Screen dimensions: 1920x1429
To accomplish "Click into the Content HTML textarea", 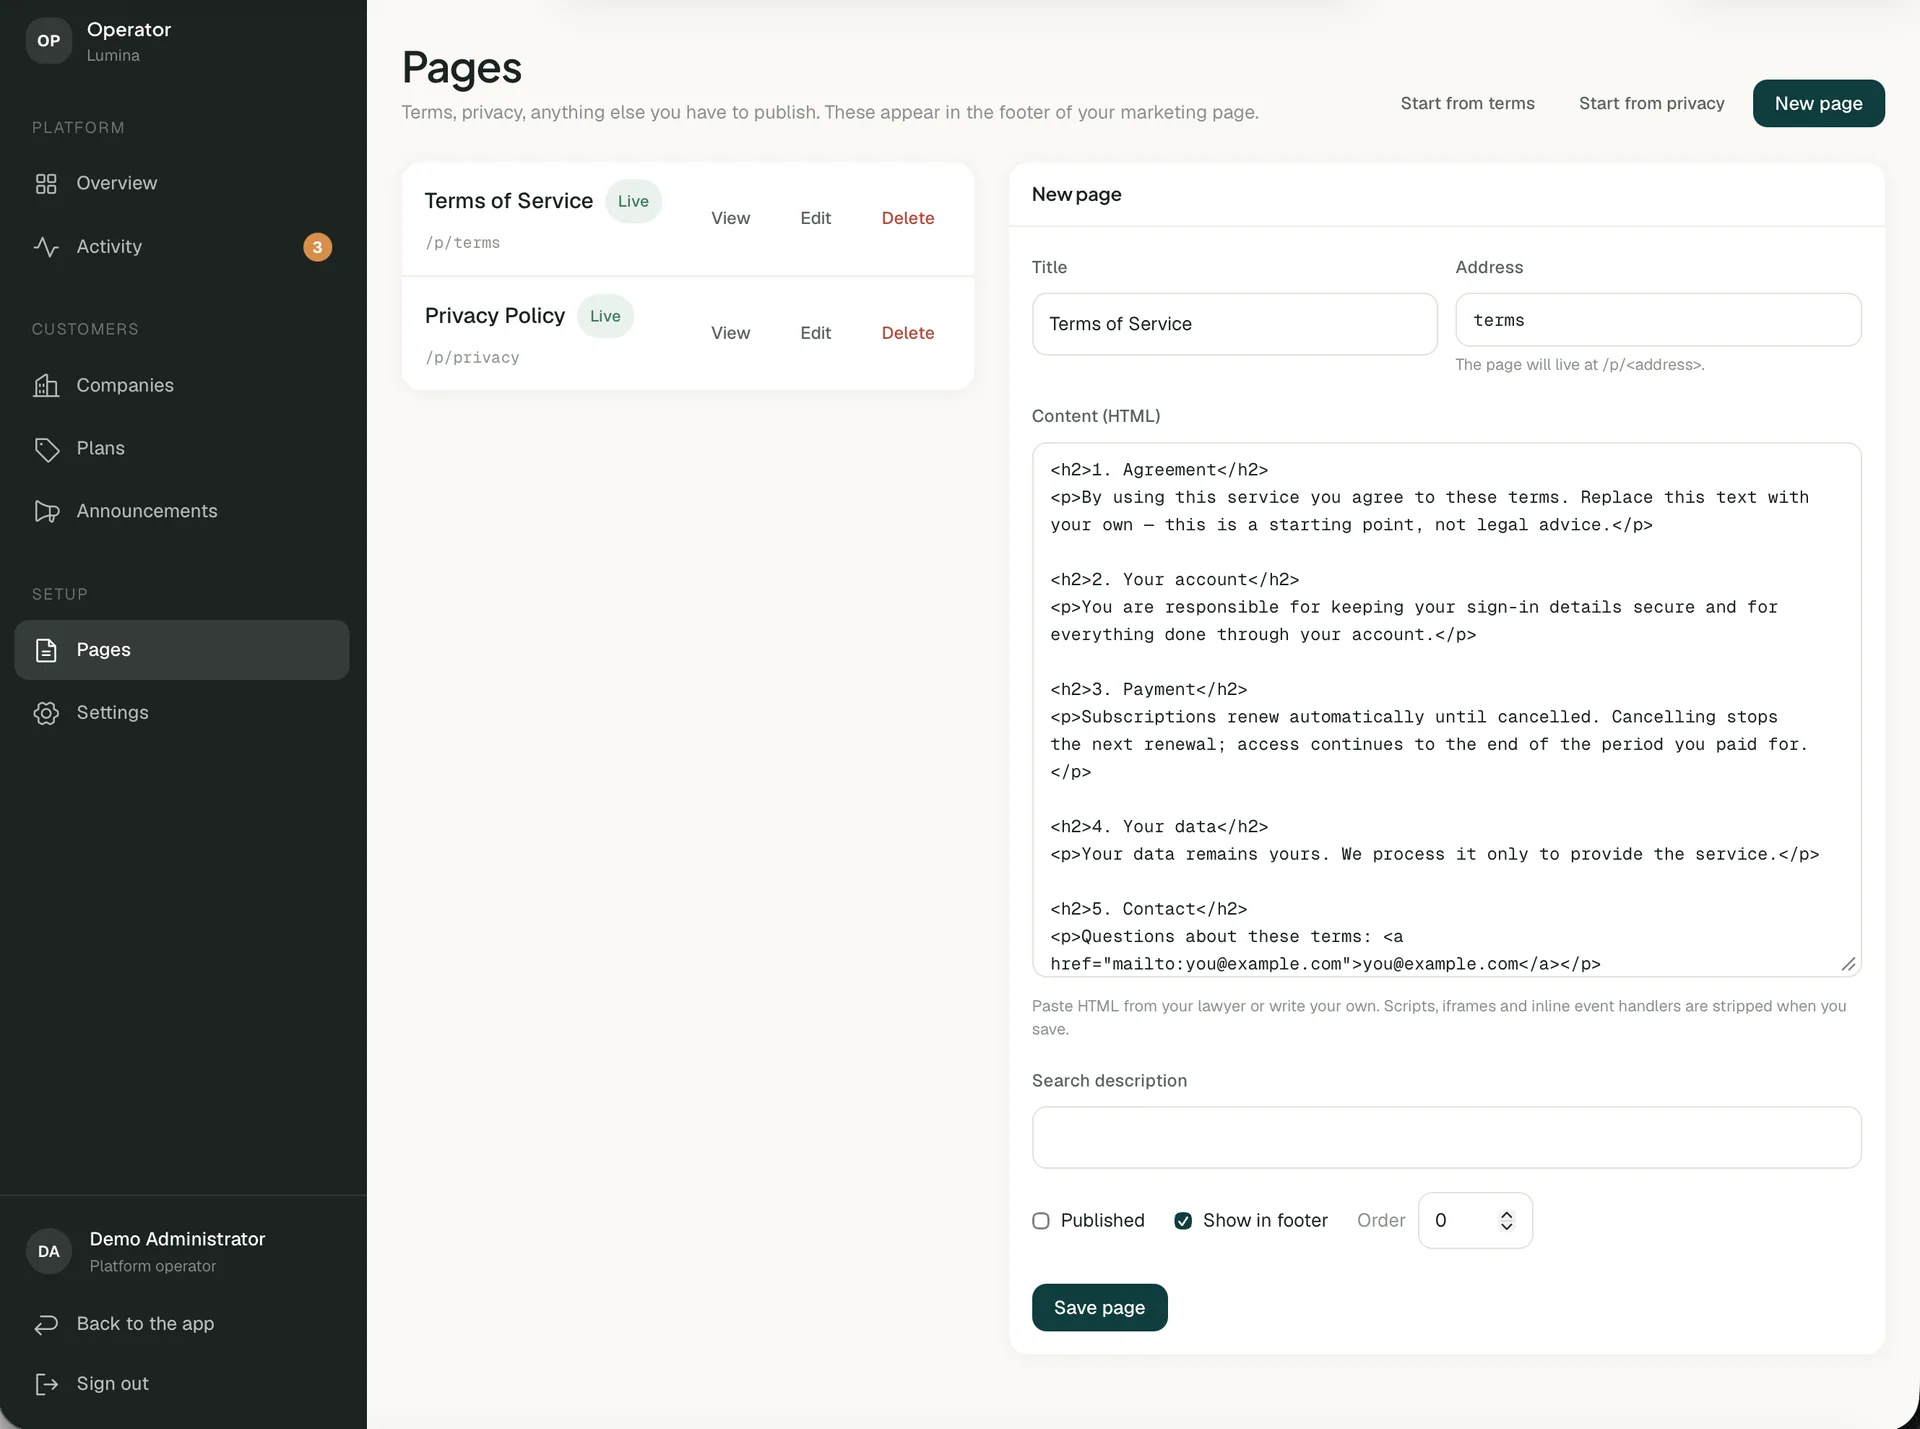I will tap(1446, 711).
